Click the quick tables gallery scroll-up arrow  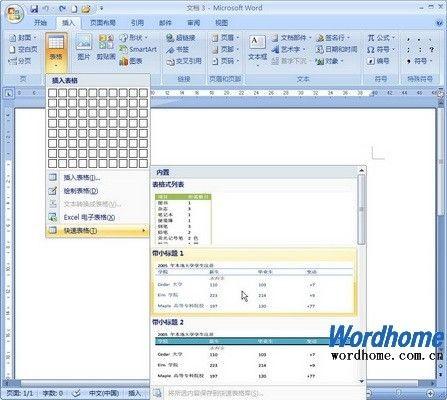[x=361, y=171]
